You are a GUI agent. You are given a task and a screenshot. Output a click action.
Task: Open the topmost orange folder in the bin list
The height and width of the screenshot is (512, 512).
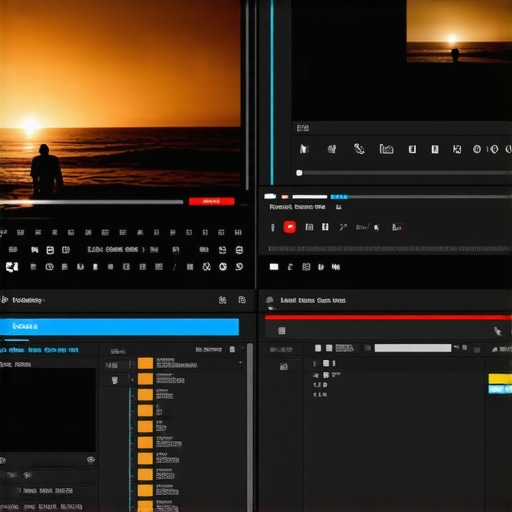click(146, 363)
